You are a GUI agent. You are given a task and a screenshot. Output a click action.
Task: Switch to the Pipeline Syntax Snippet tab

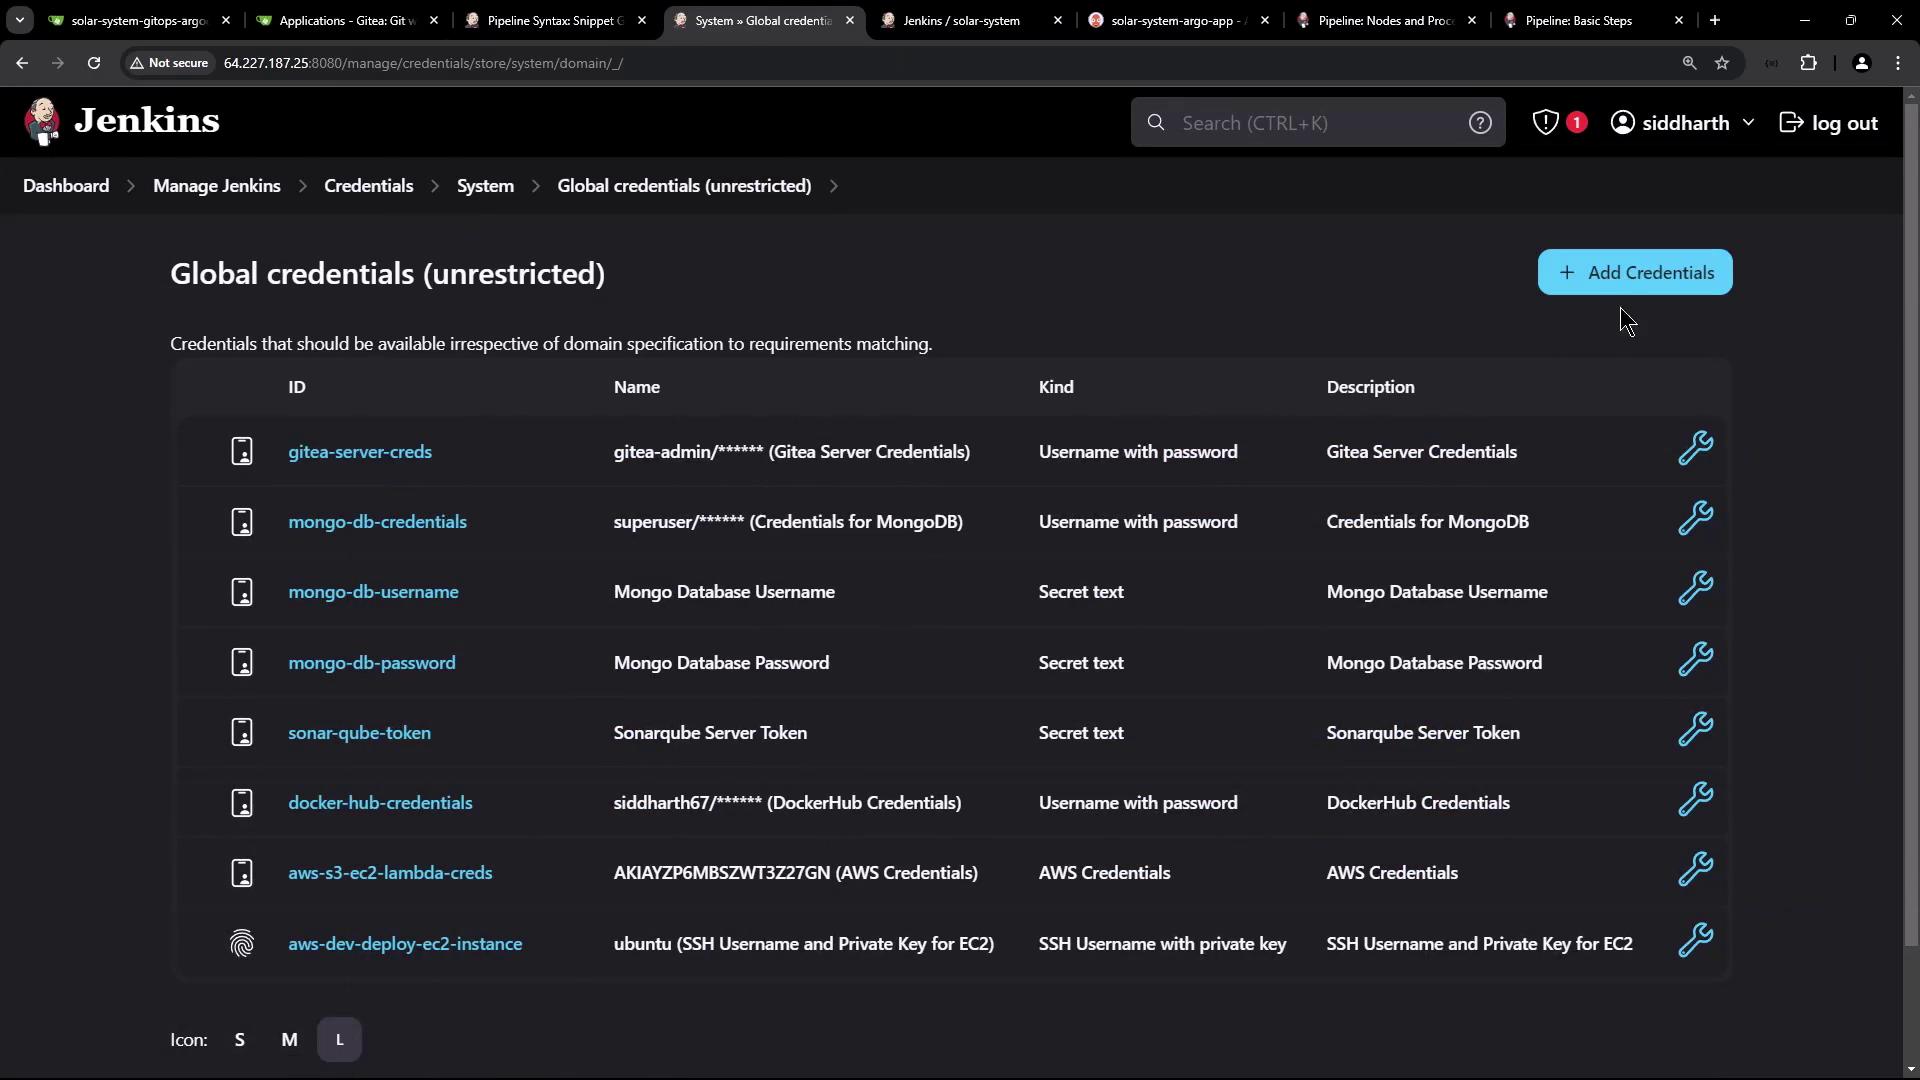click(555, 20)
